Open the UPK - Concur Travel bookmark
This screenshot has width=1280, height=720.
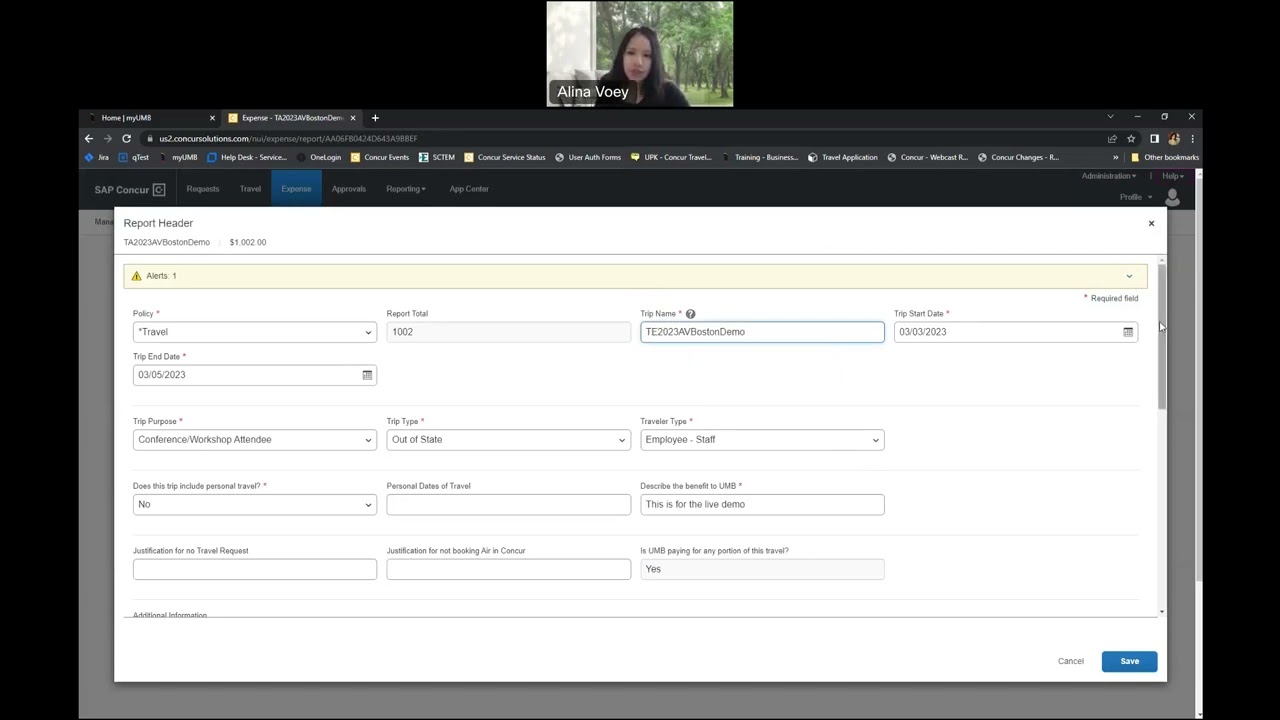pos(671,157)
